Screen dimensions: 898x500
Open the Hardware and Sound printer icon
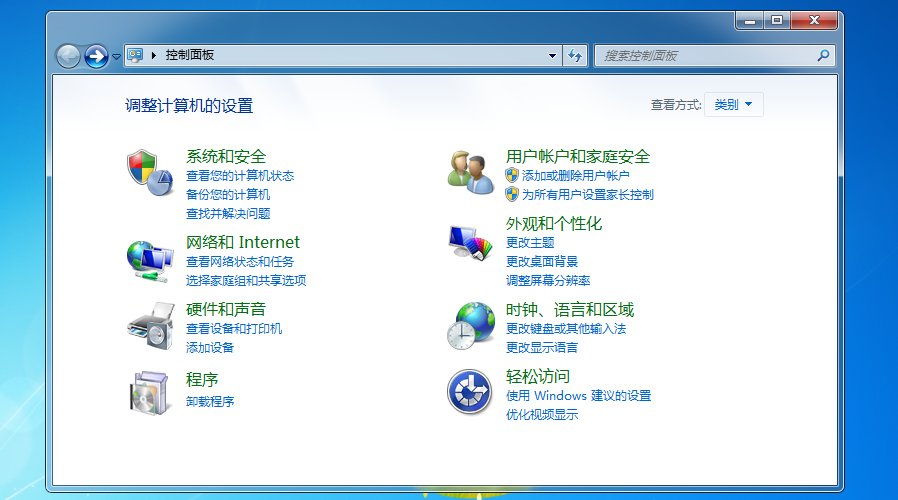click(151, 326)
